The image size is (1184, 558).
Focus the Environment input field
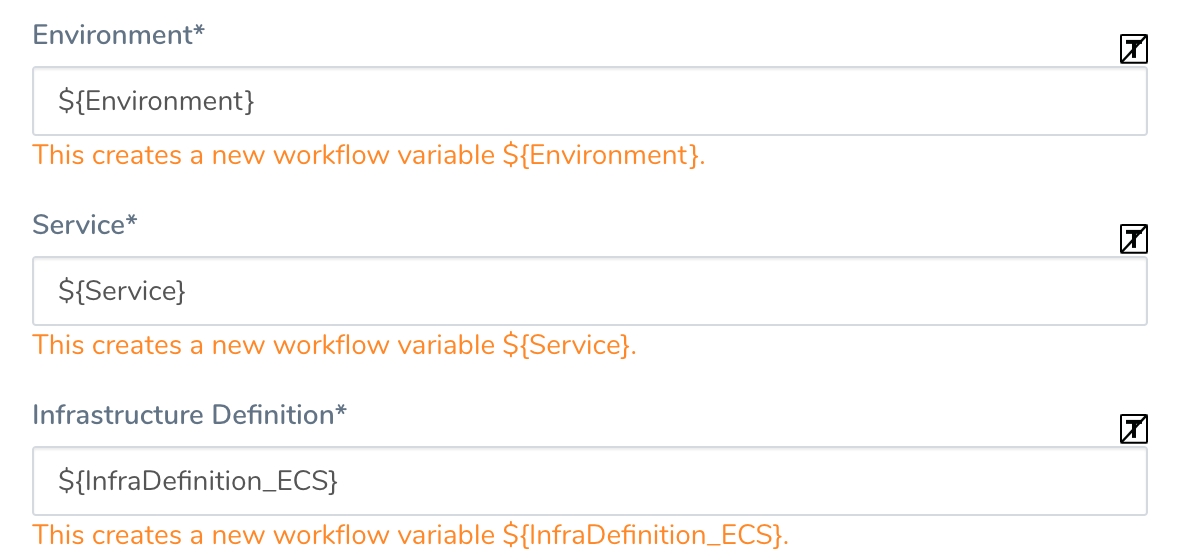[x=590, y=101]
